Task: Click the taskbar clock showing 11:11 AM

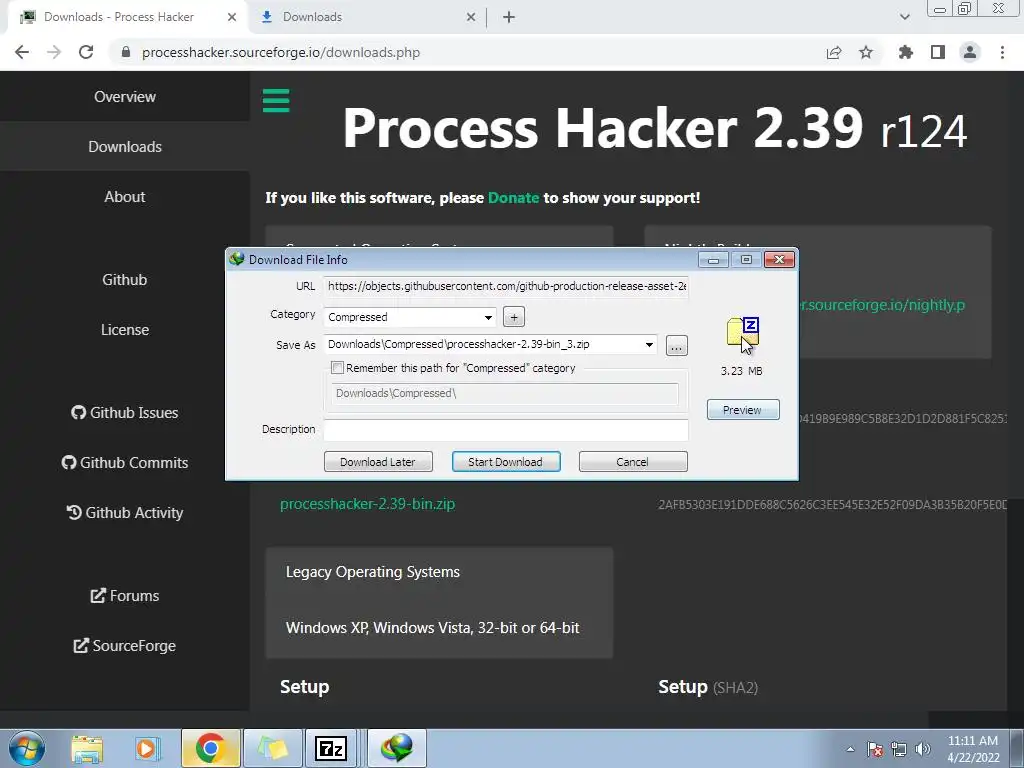Action: [973, 749]
